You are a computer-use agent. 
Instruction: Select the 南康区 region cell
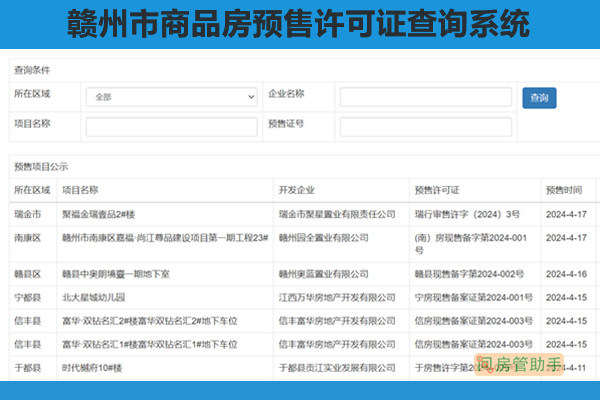click(x=28, y=238)
